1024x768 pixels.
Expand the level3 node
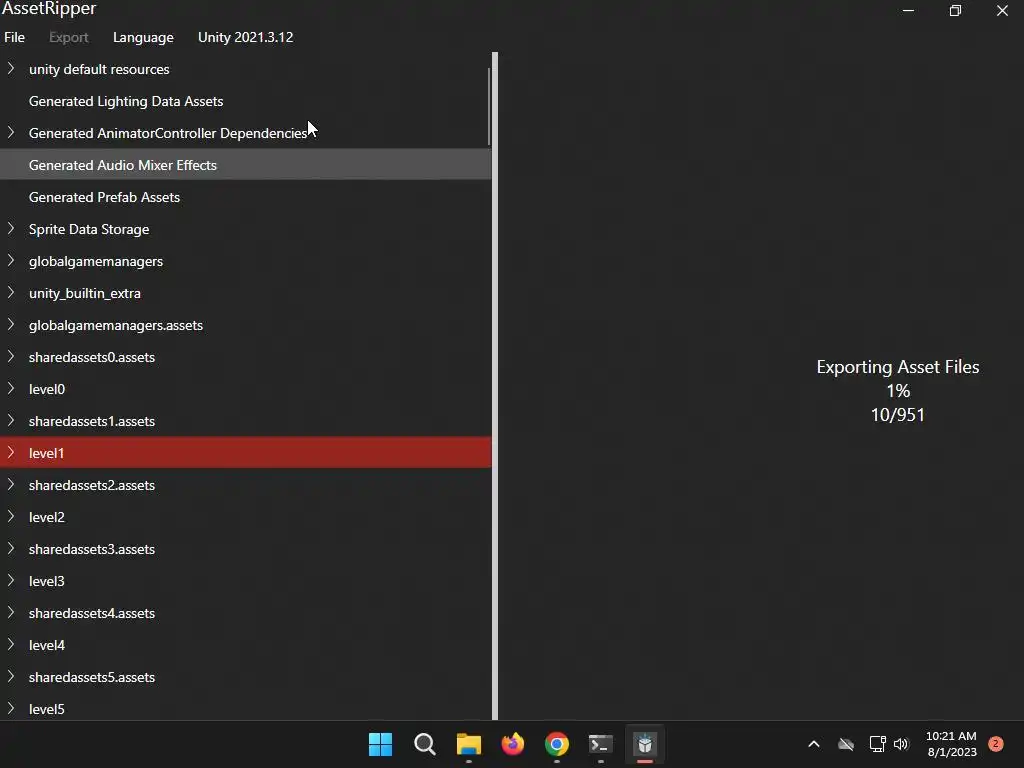click(10, 580)
